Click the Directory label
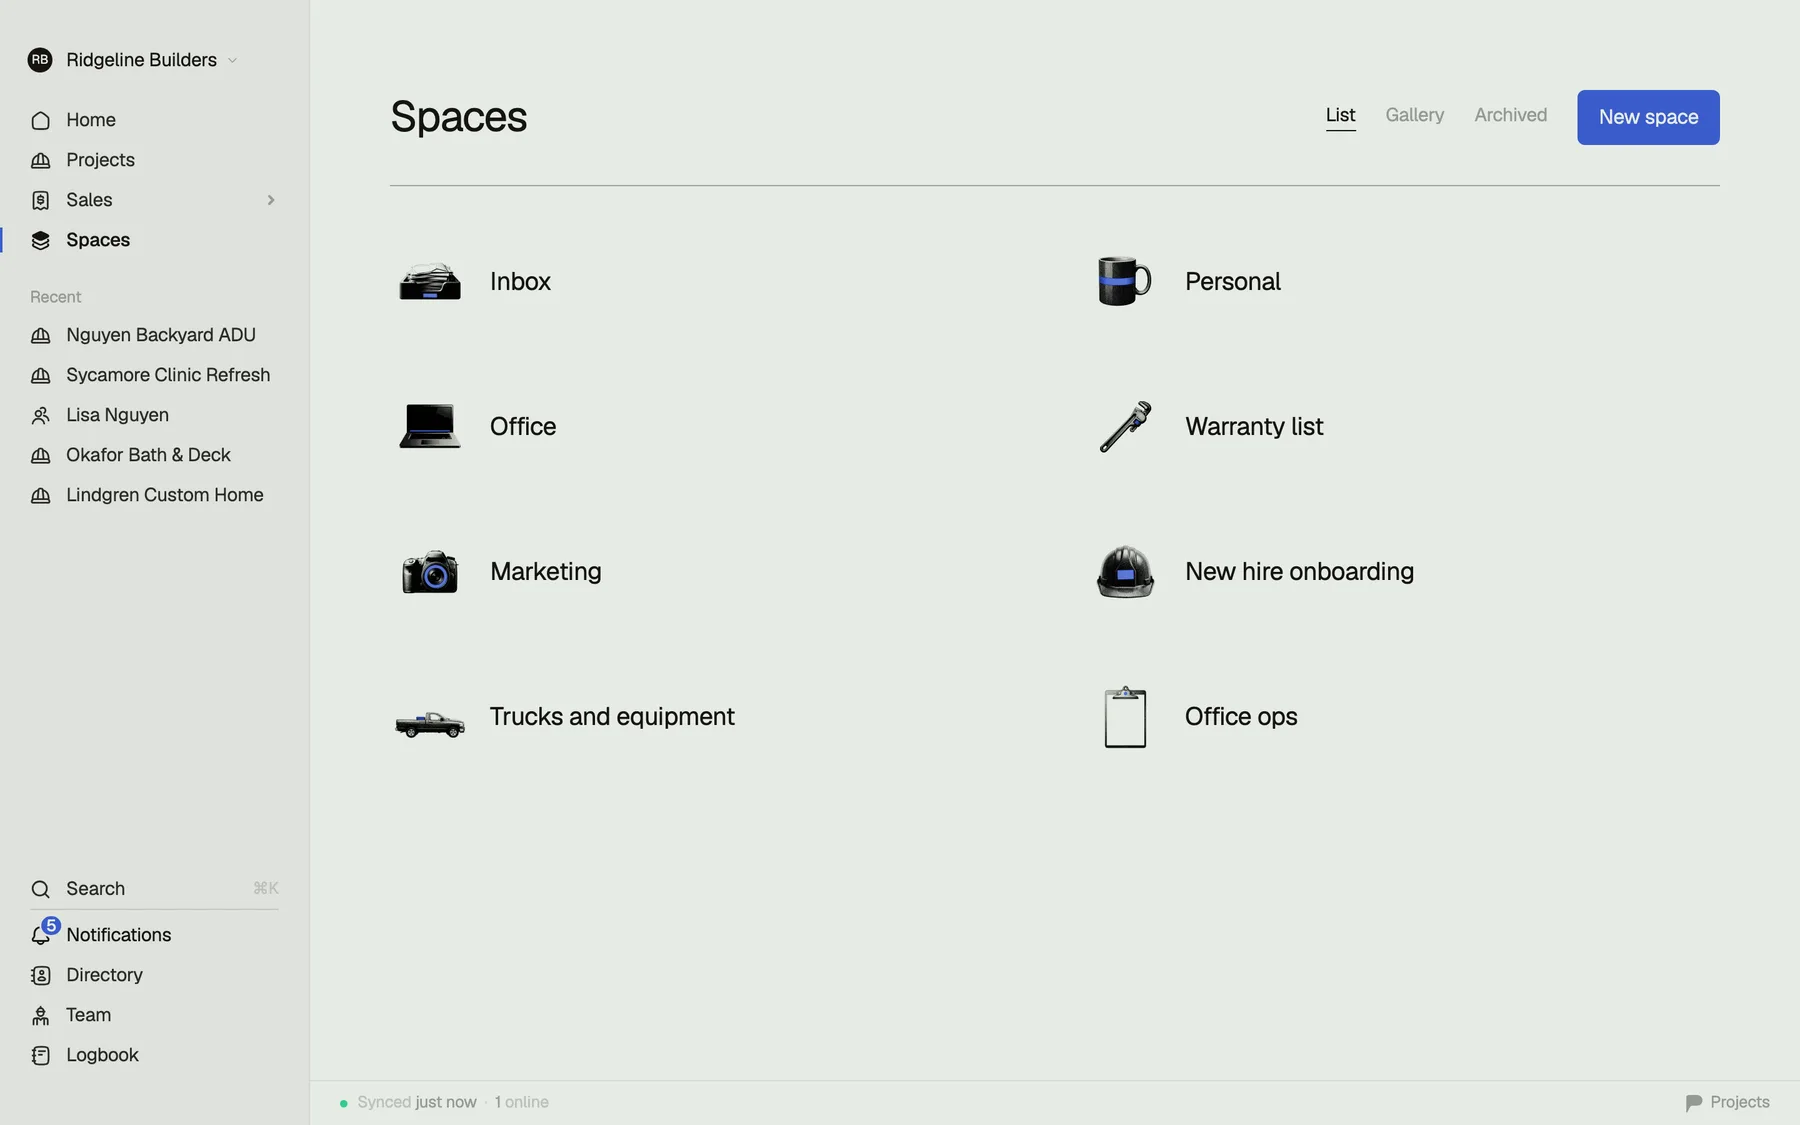Image resolution: width=1800 pixels, height=1125 pixels. pyautogui.click(x=104, y=975)
